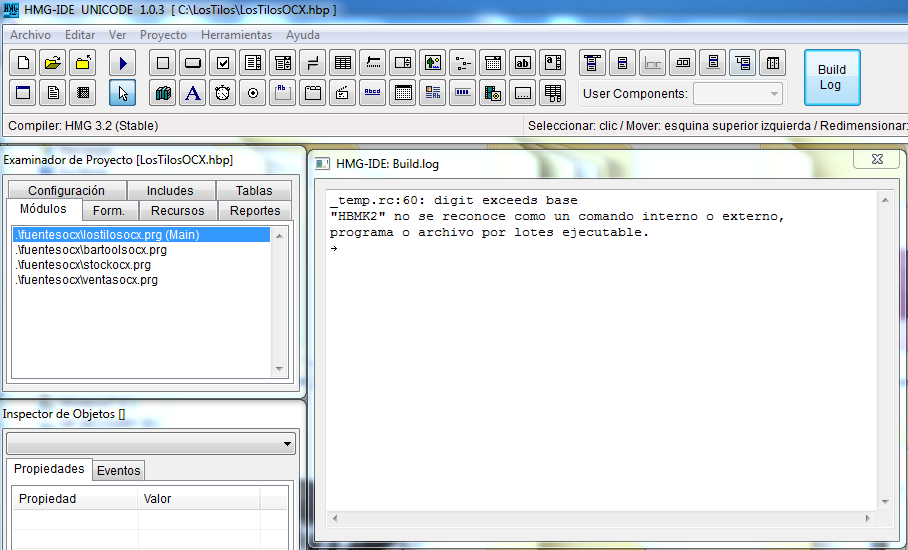Open the Ver menu
The height and width of the screenshot is (550, 908).
pos(118,35)
